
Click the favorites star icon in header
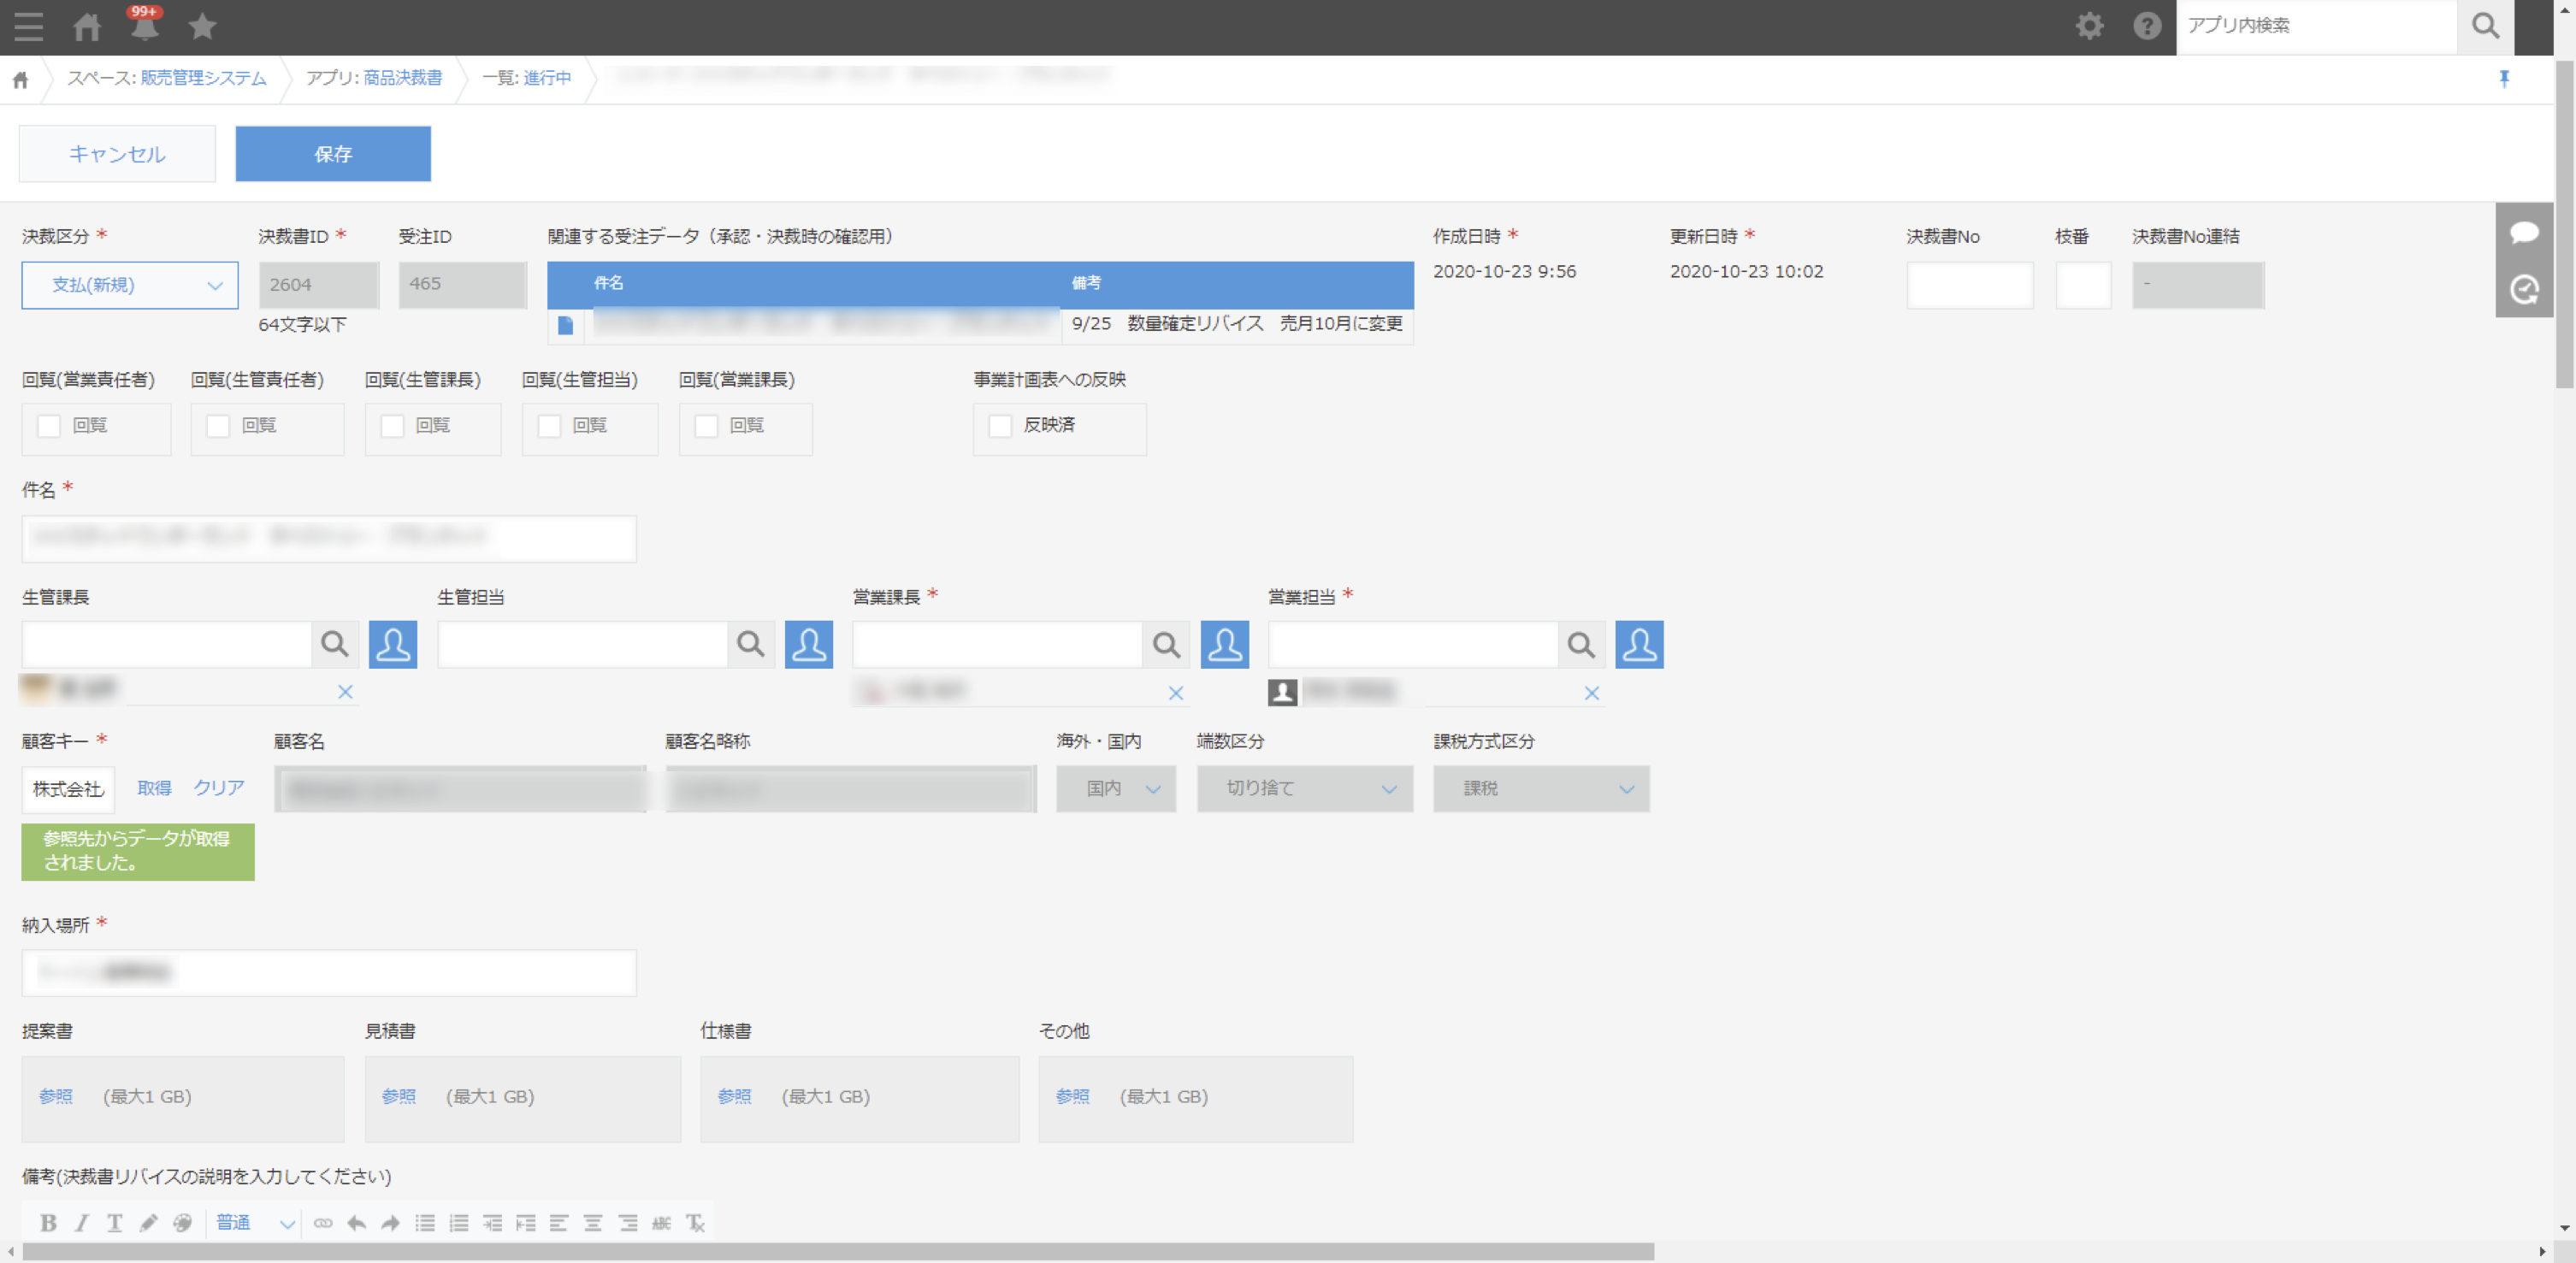[202, 27]
